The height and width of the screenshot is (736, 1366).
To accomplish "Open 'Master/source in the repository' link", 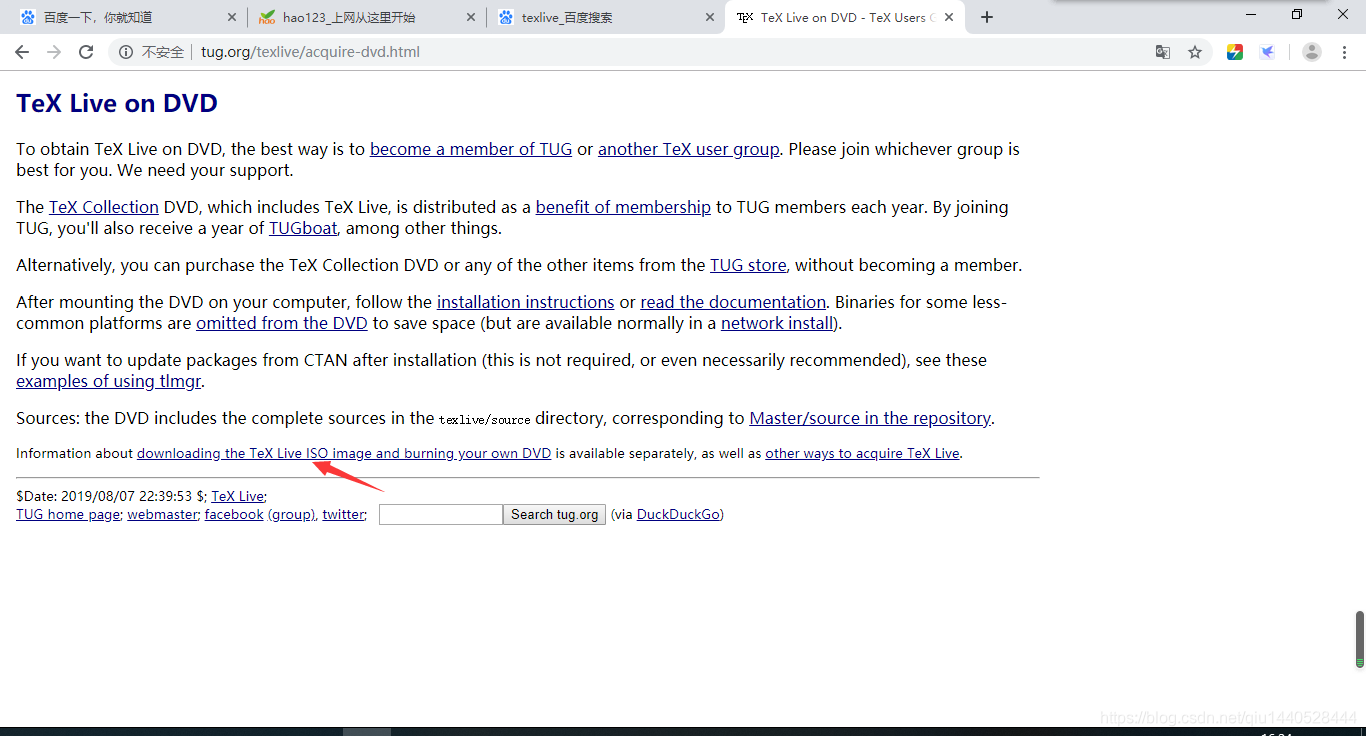I will pos(870,418).
